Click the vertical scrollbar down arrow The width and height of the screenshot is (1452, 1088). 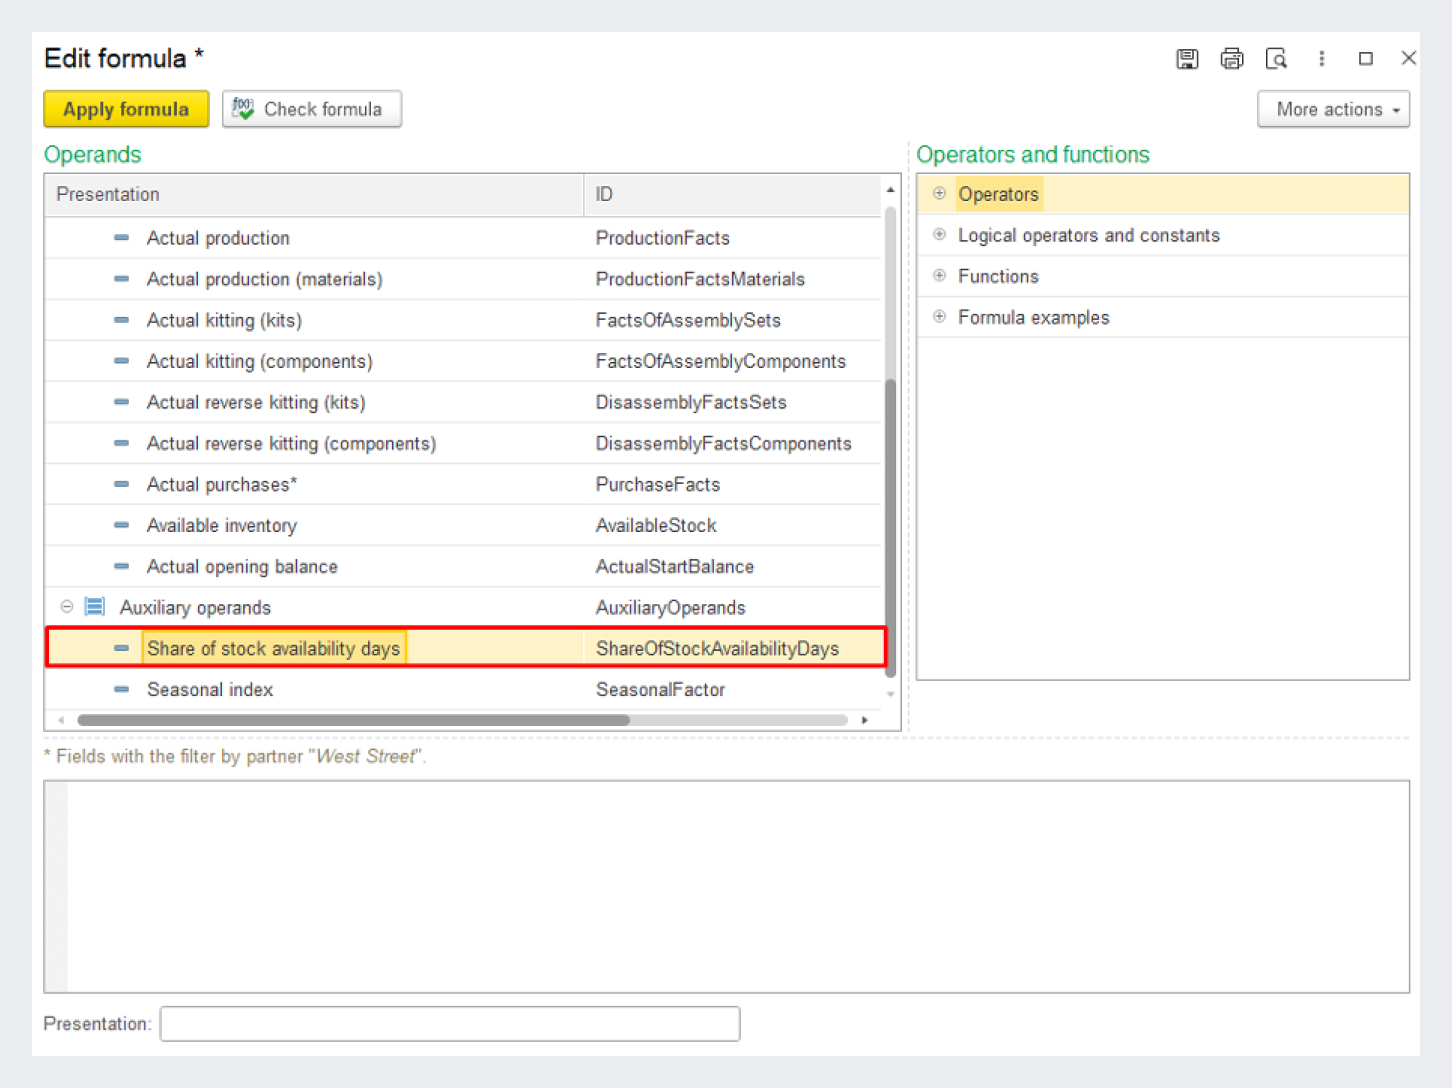click(x=890, y=694)
